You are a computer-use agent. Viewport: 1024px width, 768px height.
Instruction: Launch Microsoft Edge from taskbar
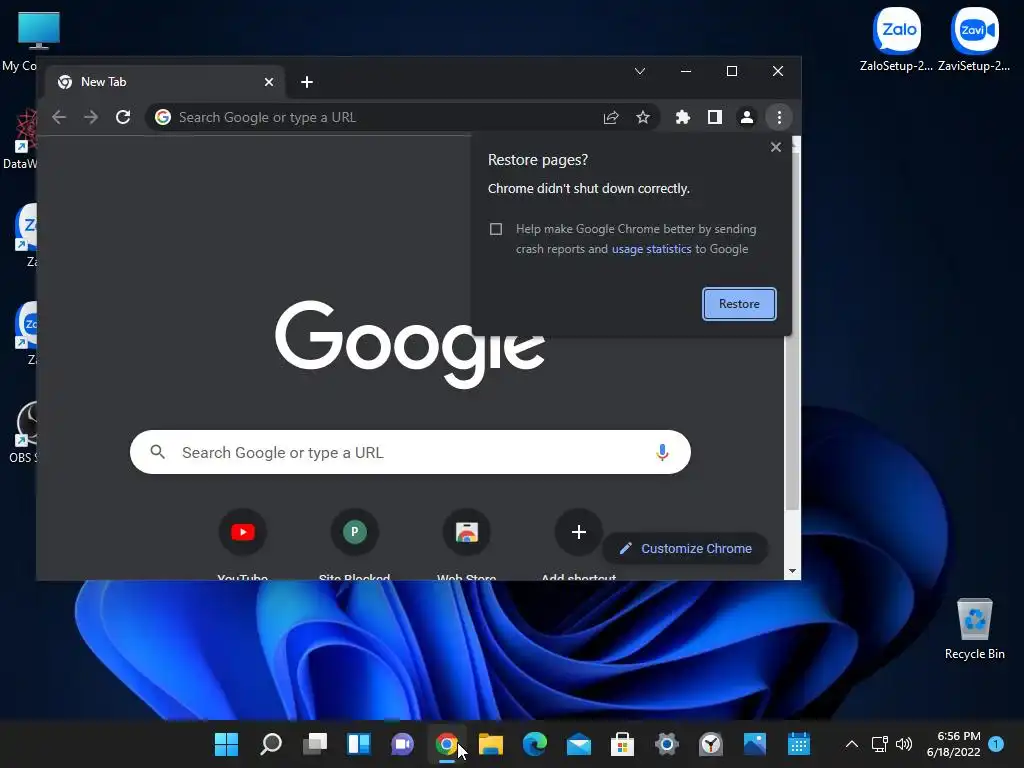[535, 744]
